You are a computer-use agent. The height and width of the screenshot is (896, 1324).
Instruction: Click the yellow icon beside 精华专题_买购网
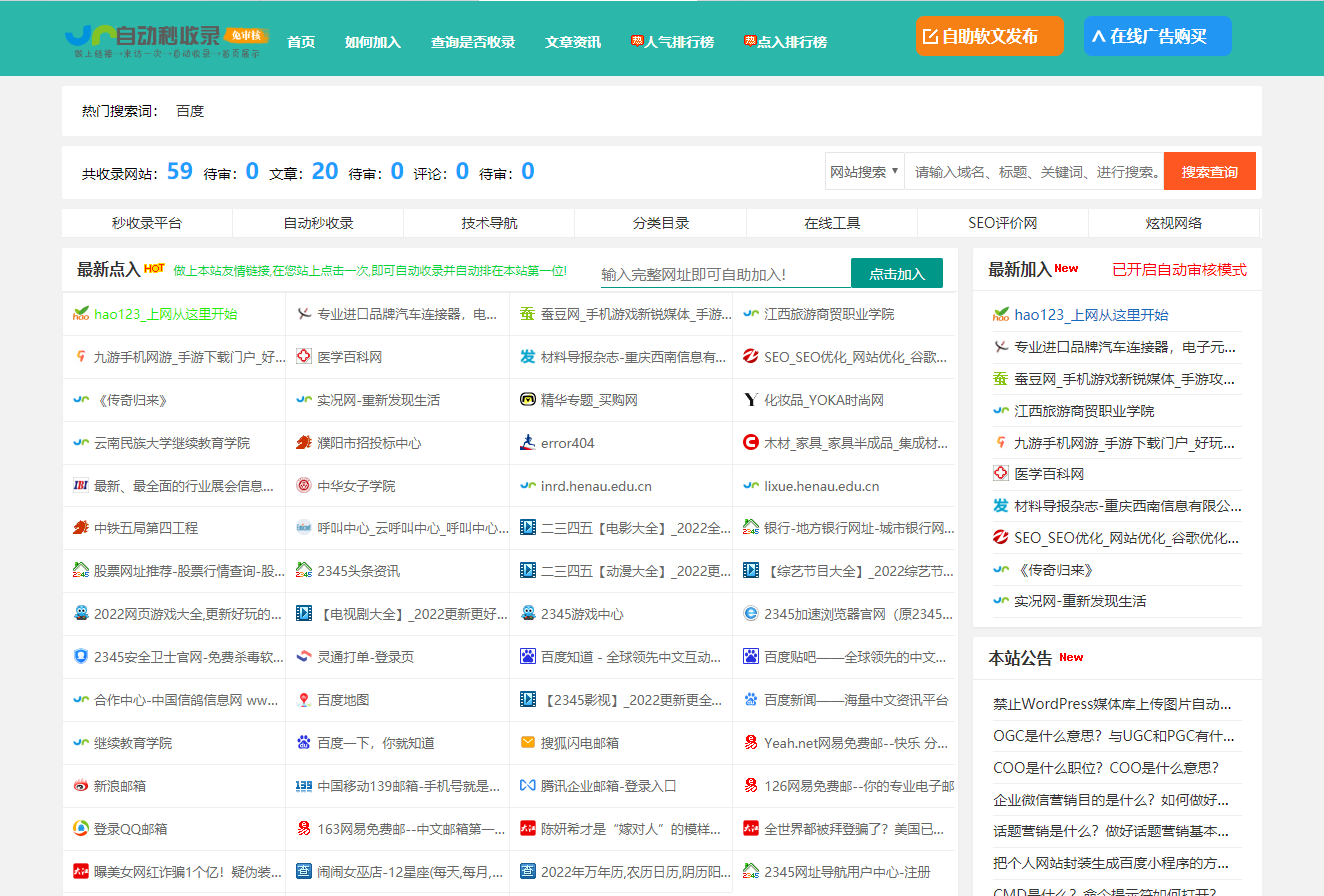tap(527, 400)
